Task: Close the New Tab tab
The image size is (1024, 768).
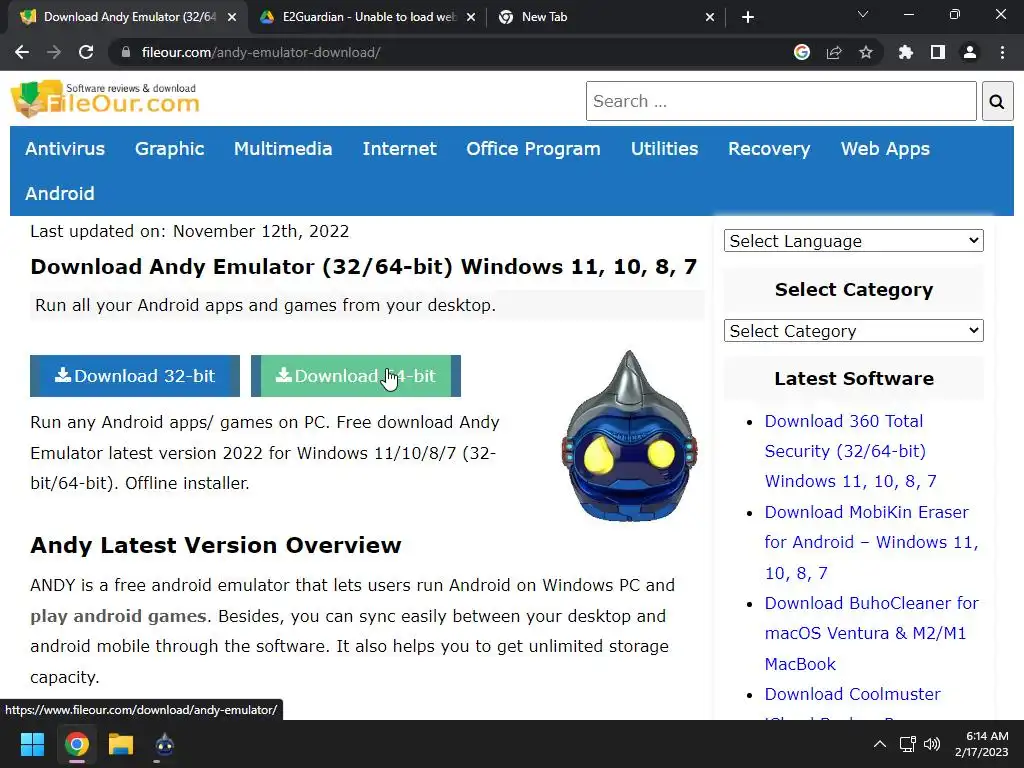Action: (710, 17)
